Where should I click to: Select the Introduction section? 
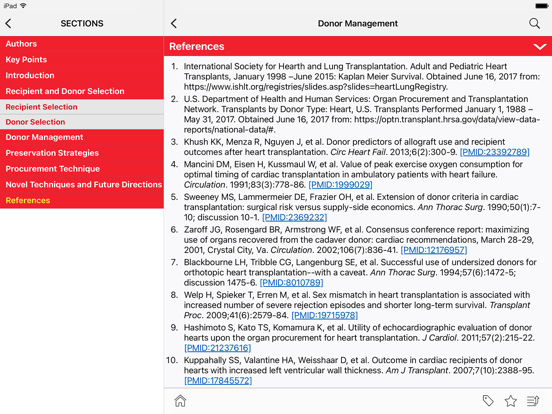[x=82, y=76]
